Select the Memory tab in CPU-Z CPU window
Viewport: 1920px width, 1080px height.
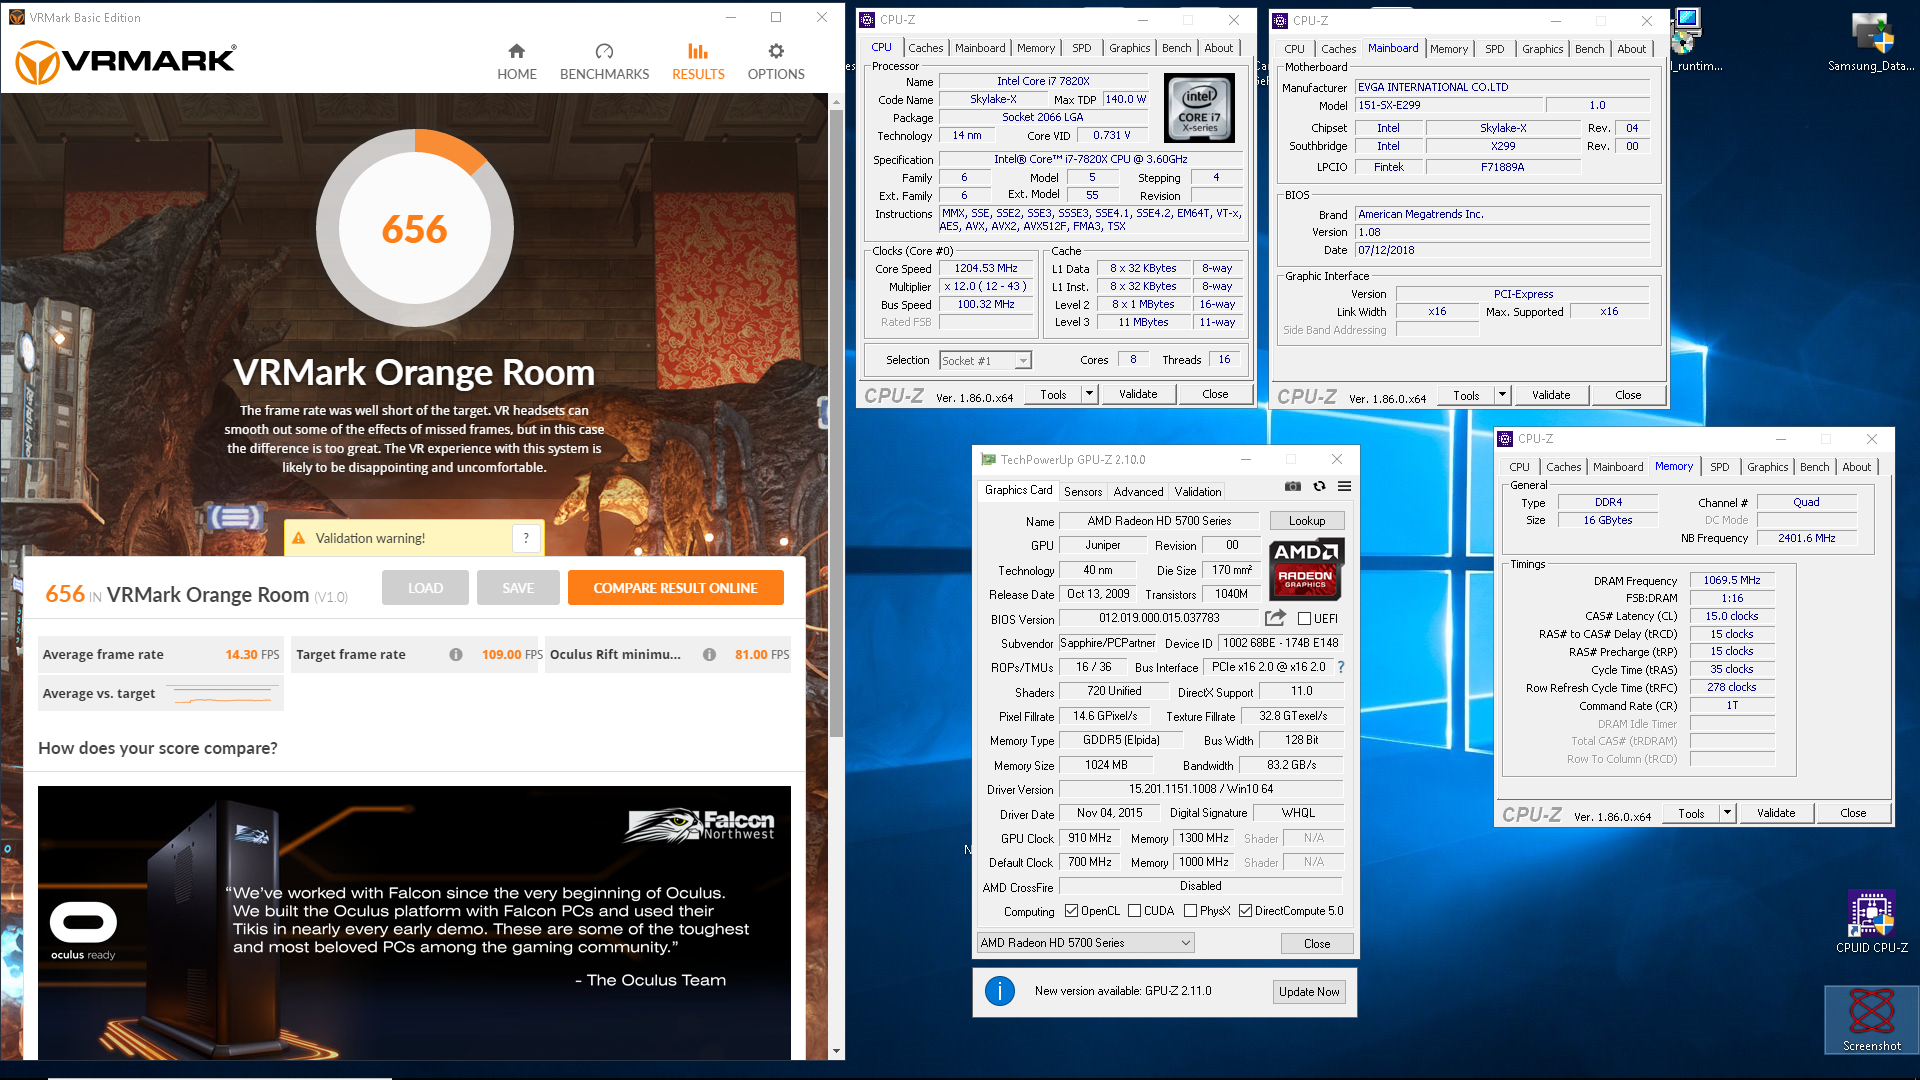(x=1036, y=48)
